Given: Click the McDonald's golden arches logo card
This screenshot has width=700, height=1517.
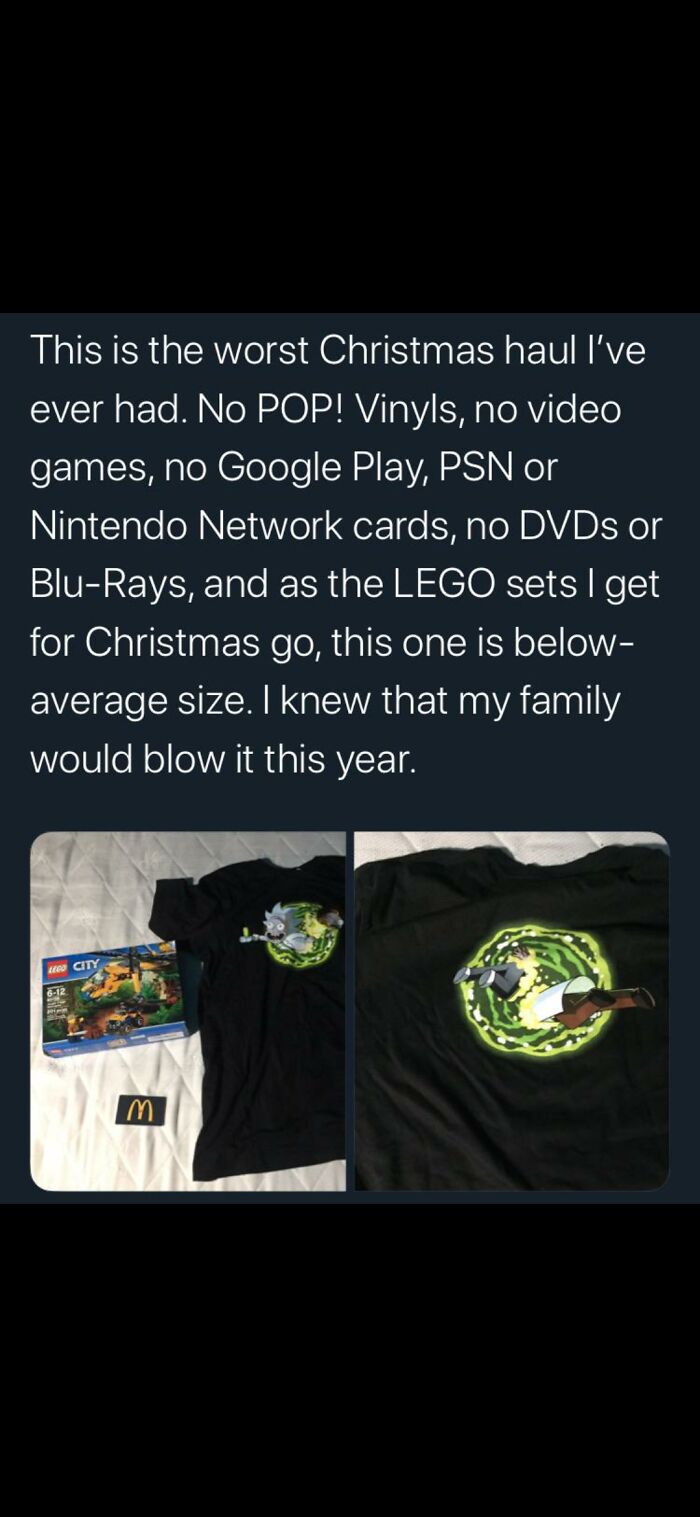Looking at the screenshot, I should pos(139,1109).
